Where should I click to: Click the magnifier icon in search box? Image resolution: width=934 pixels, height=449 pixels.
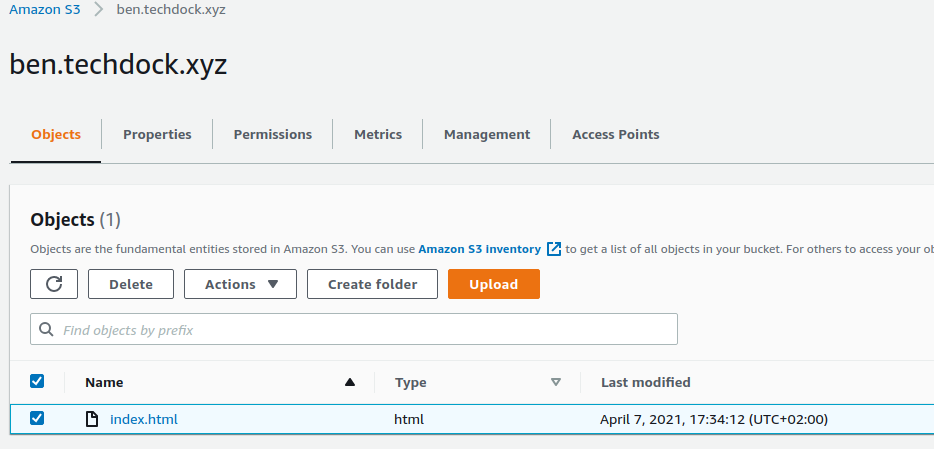click(46, 329)
